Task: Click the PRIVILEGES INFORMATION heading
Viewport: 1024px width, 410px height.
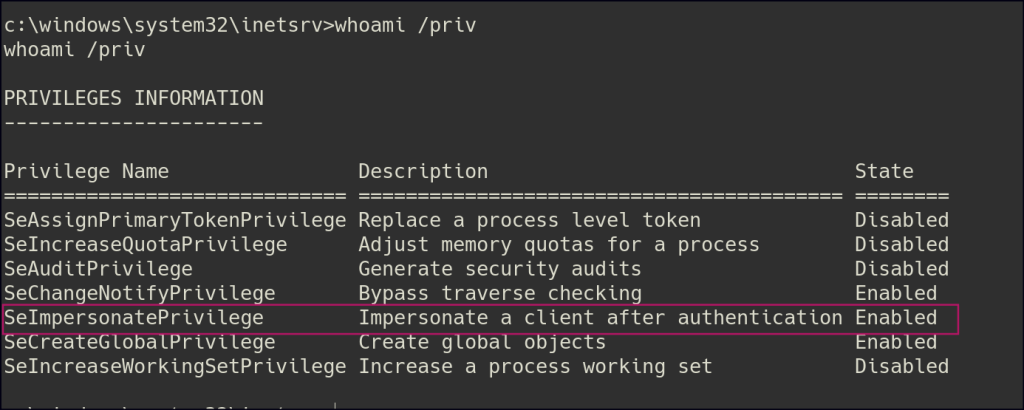Action: click(x=134, y=98)
